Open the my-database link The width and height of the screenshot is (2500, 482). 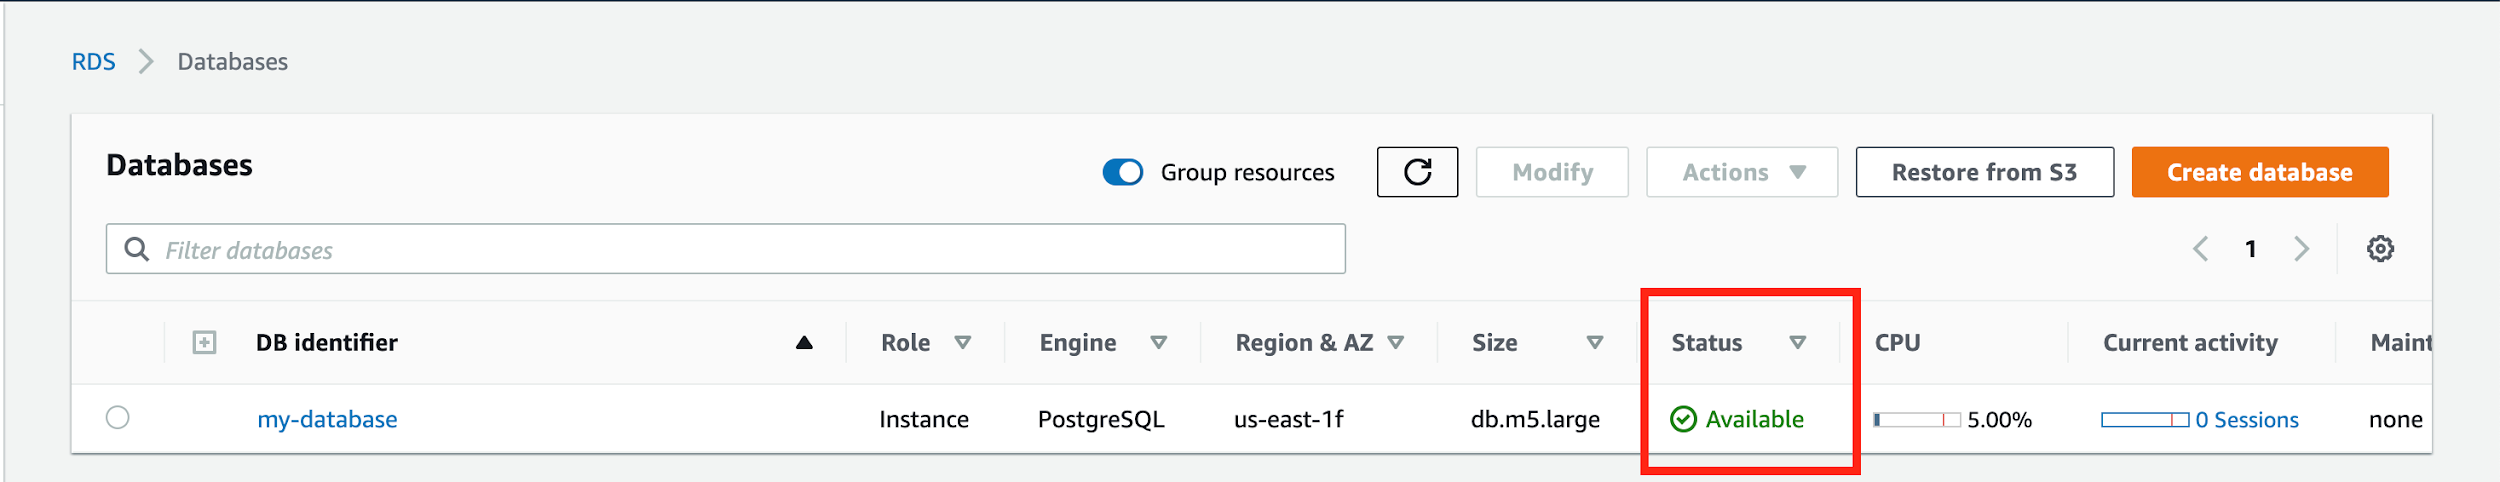click(x=327, y=420)
